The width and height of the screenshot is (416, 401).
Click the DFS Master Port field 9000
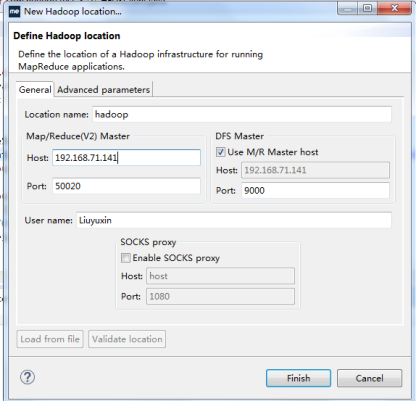click(315, 191)
